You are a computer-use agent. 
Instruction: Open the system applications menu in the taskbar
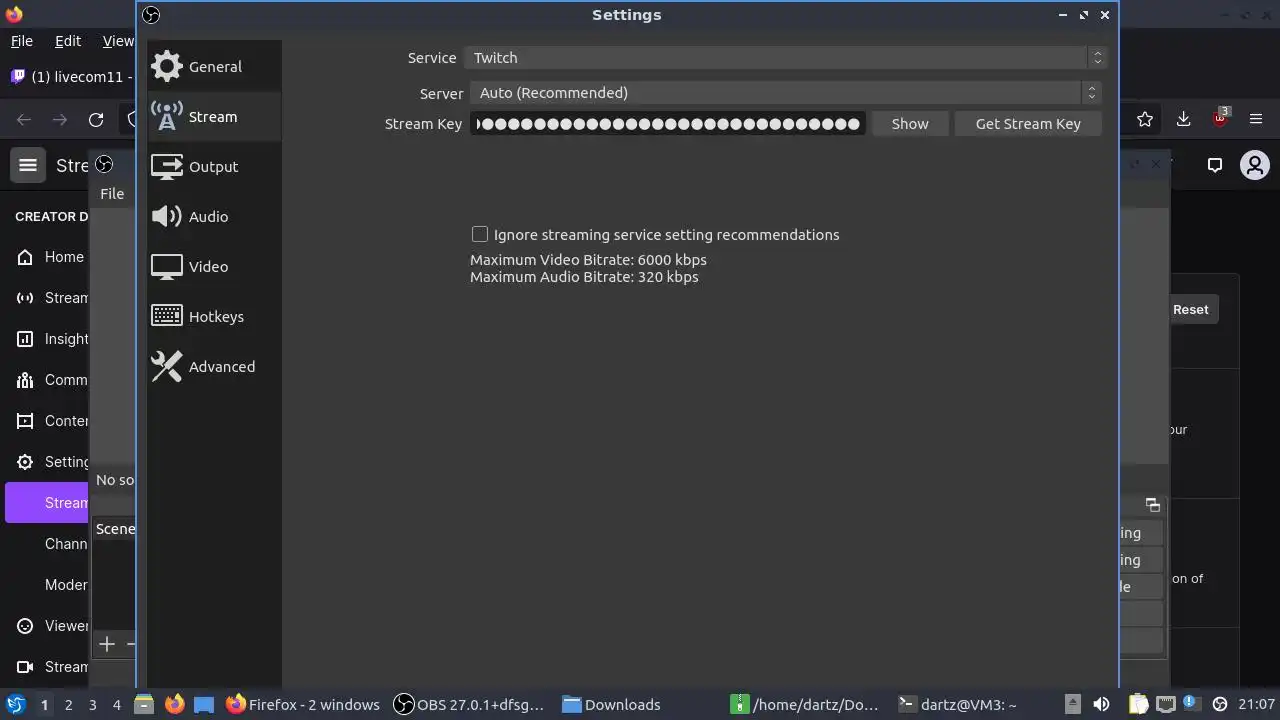(x=15, y=704)
